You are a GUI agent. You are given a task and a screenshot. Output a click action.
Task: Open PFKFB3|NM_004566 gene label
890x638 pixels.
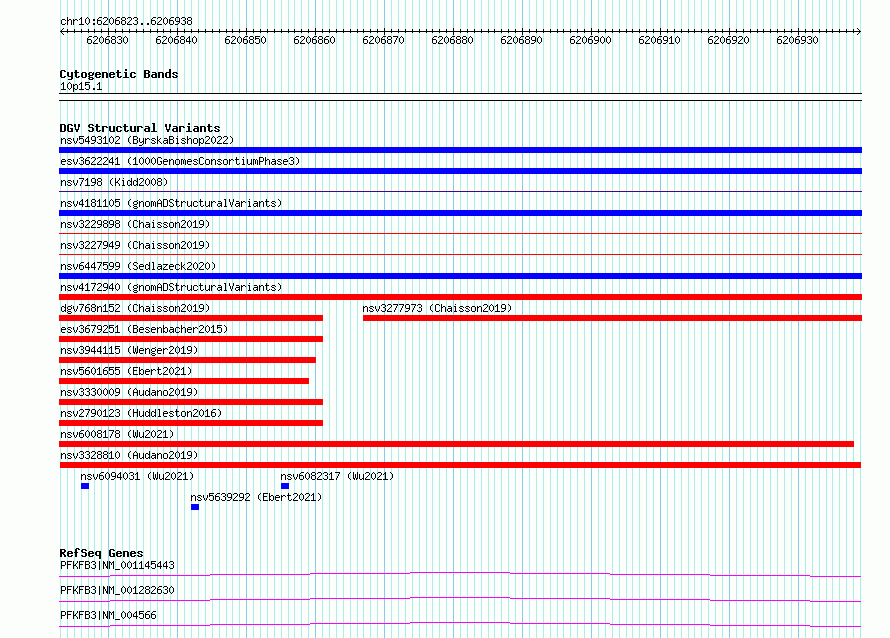point(108,615)
